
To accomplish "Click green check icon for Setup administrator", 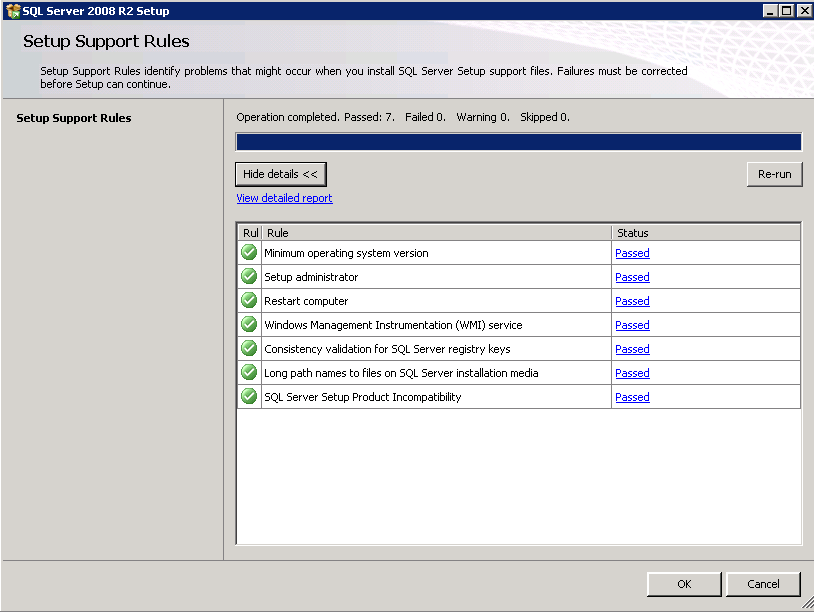I will click(249, 276).
